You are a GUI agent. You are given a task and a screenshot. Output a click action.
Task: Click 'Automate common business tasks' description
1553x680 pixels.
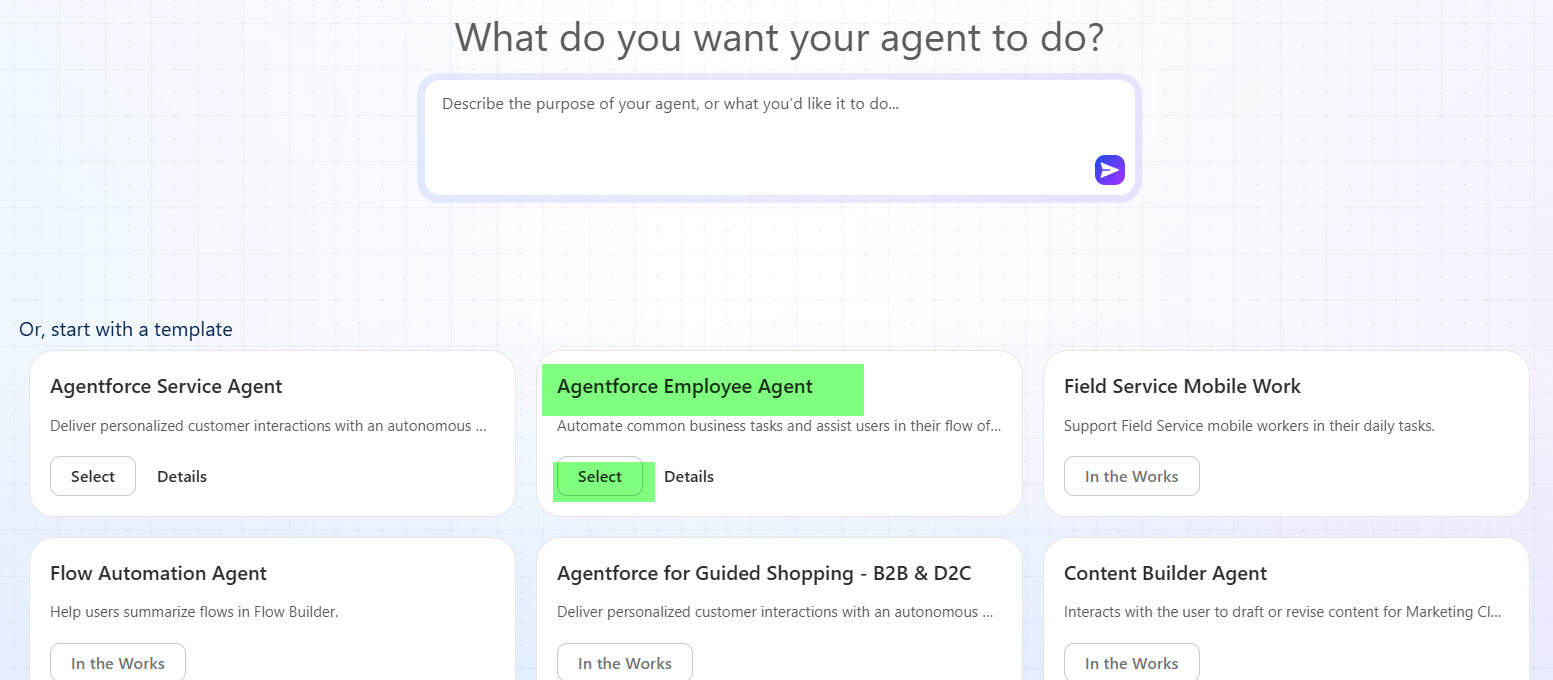(779, 426)
